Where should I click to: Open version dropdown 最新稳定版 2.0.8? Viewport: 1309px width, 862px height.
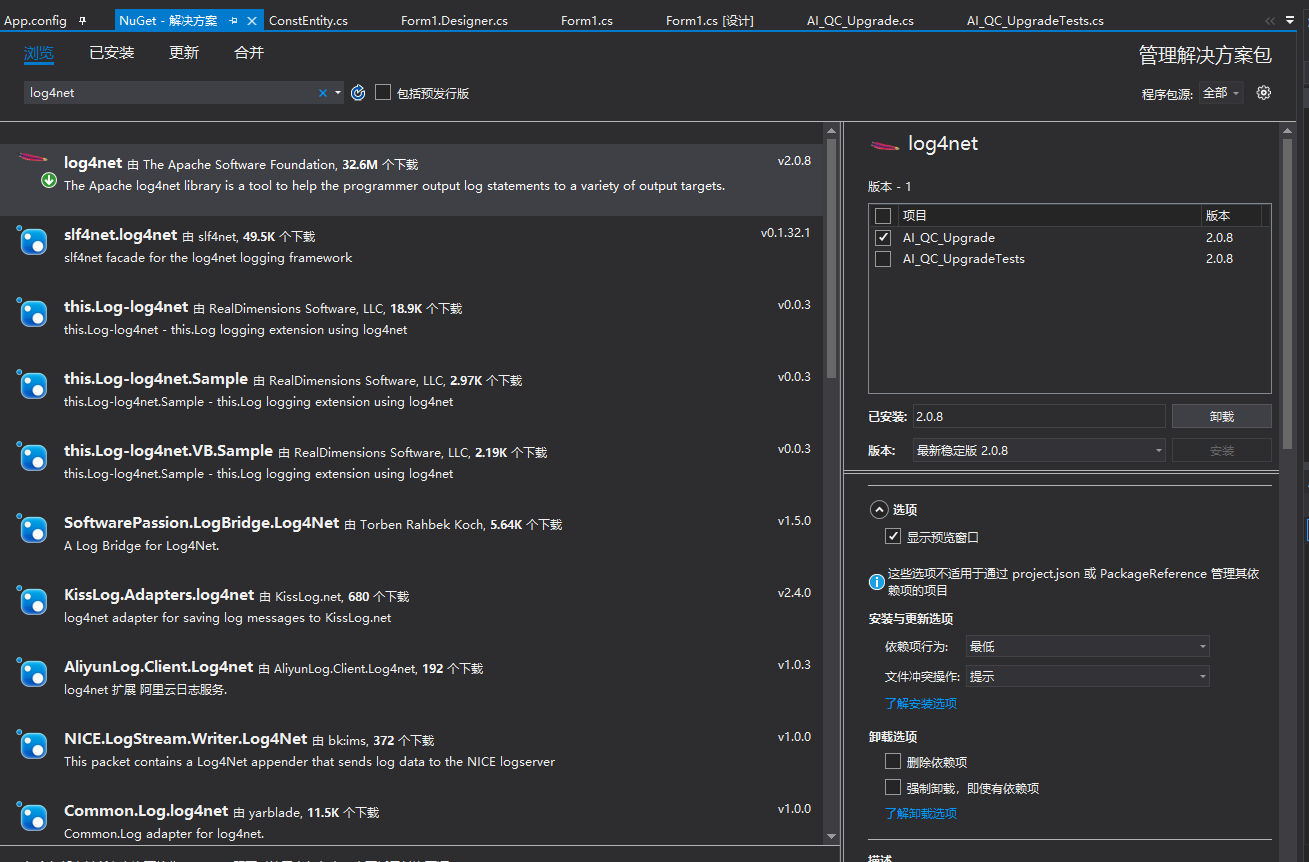coord(1040,451)
